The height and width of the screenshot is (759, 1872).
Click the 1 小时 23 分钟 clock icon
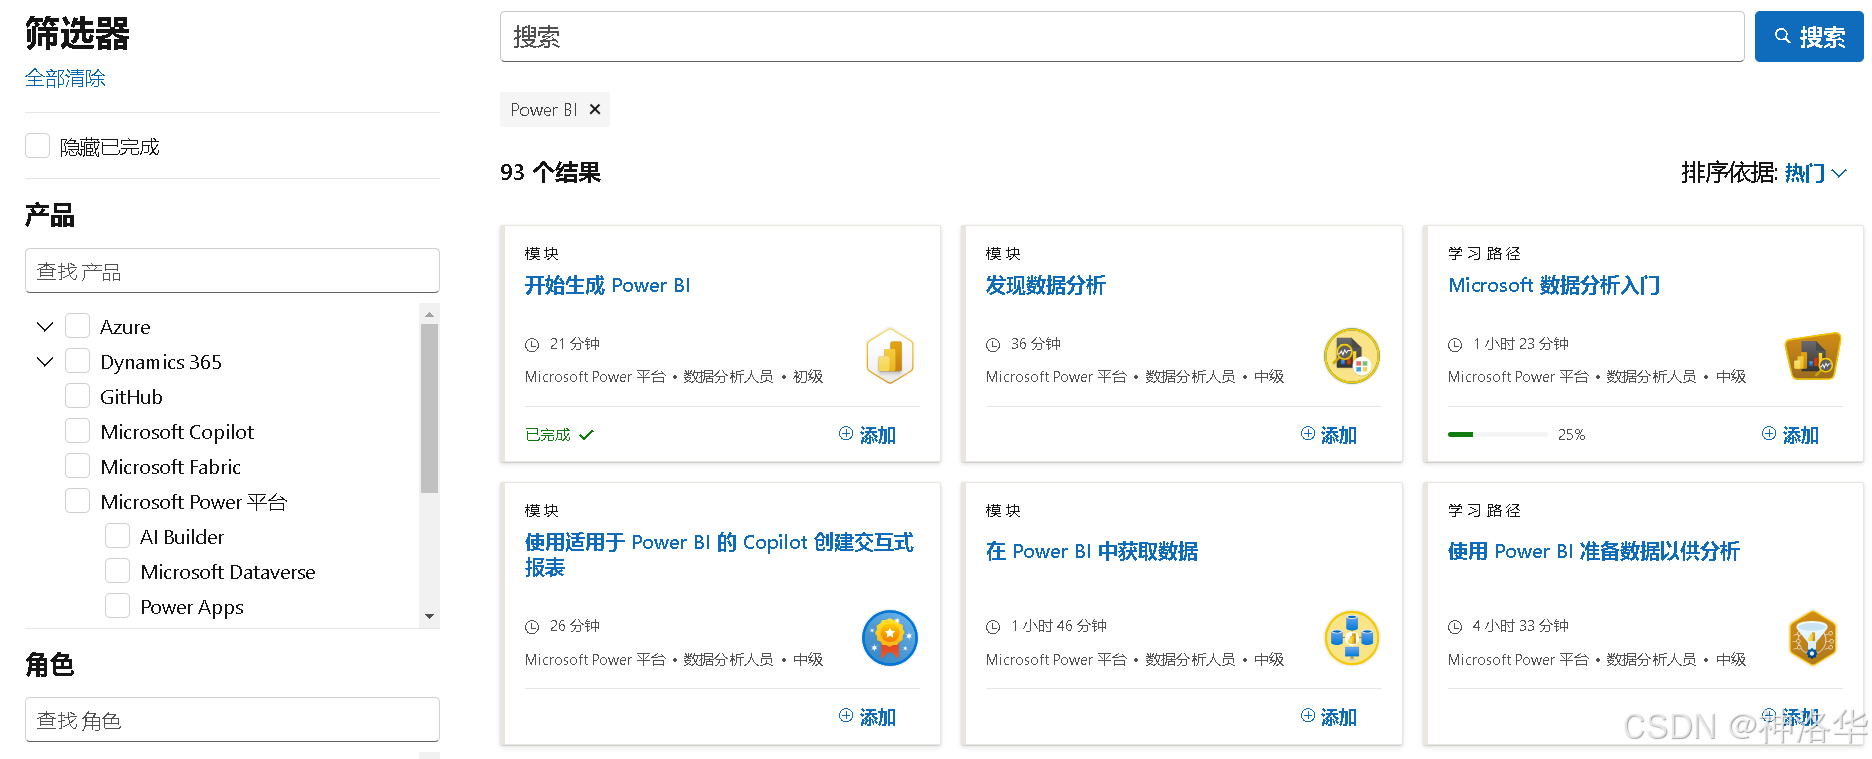pyautogui.click(x=1455, y=345)
